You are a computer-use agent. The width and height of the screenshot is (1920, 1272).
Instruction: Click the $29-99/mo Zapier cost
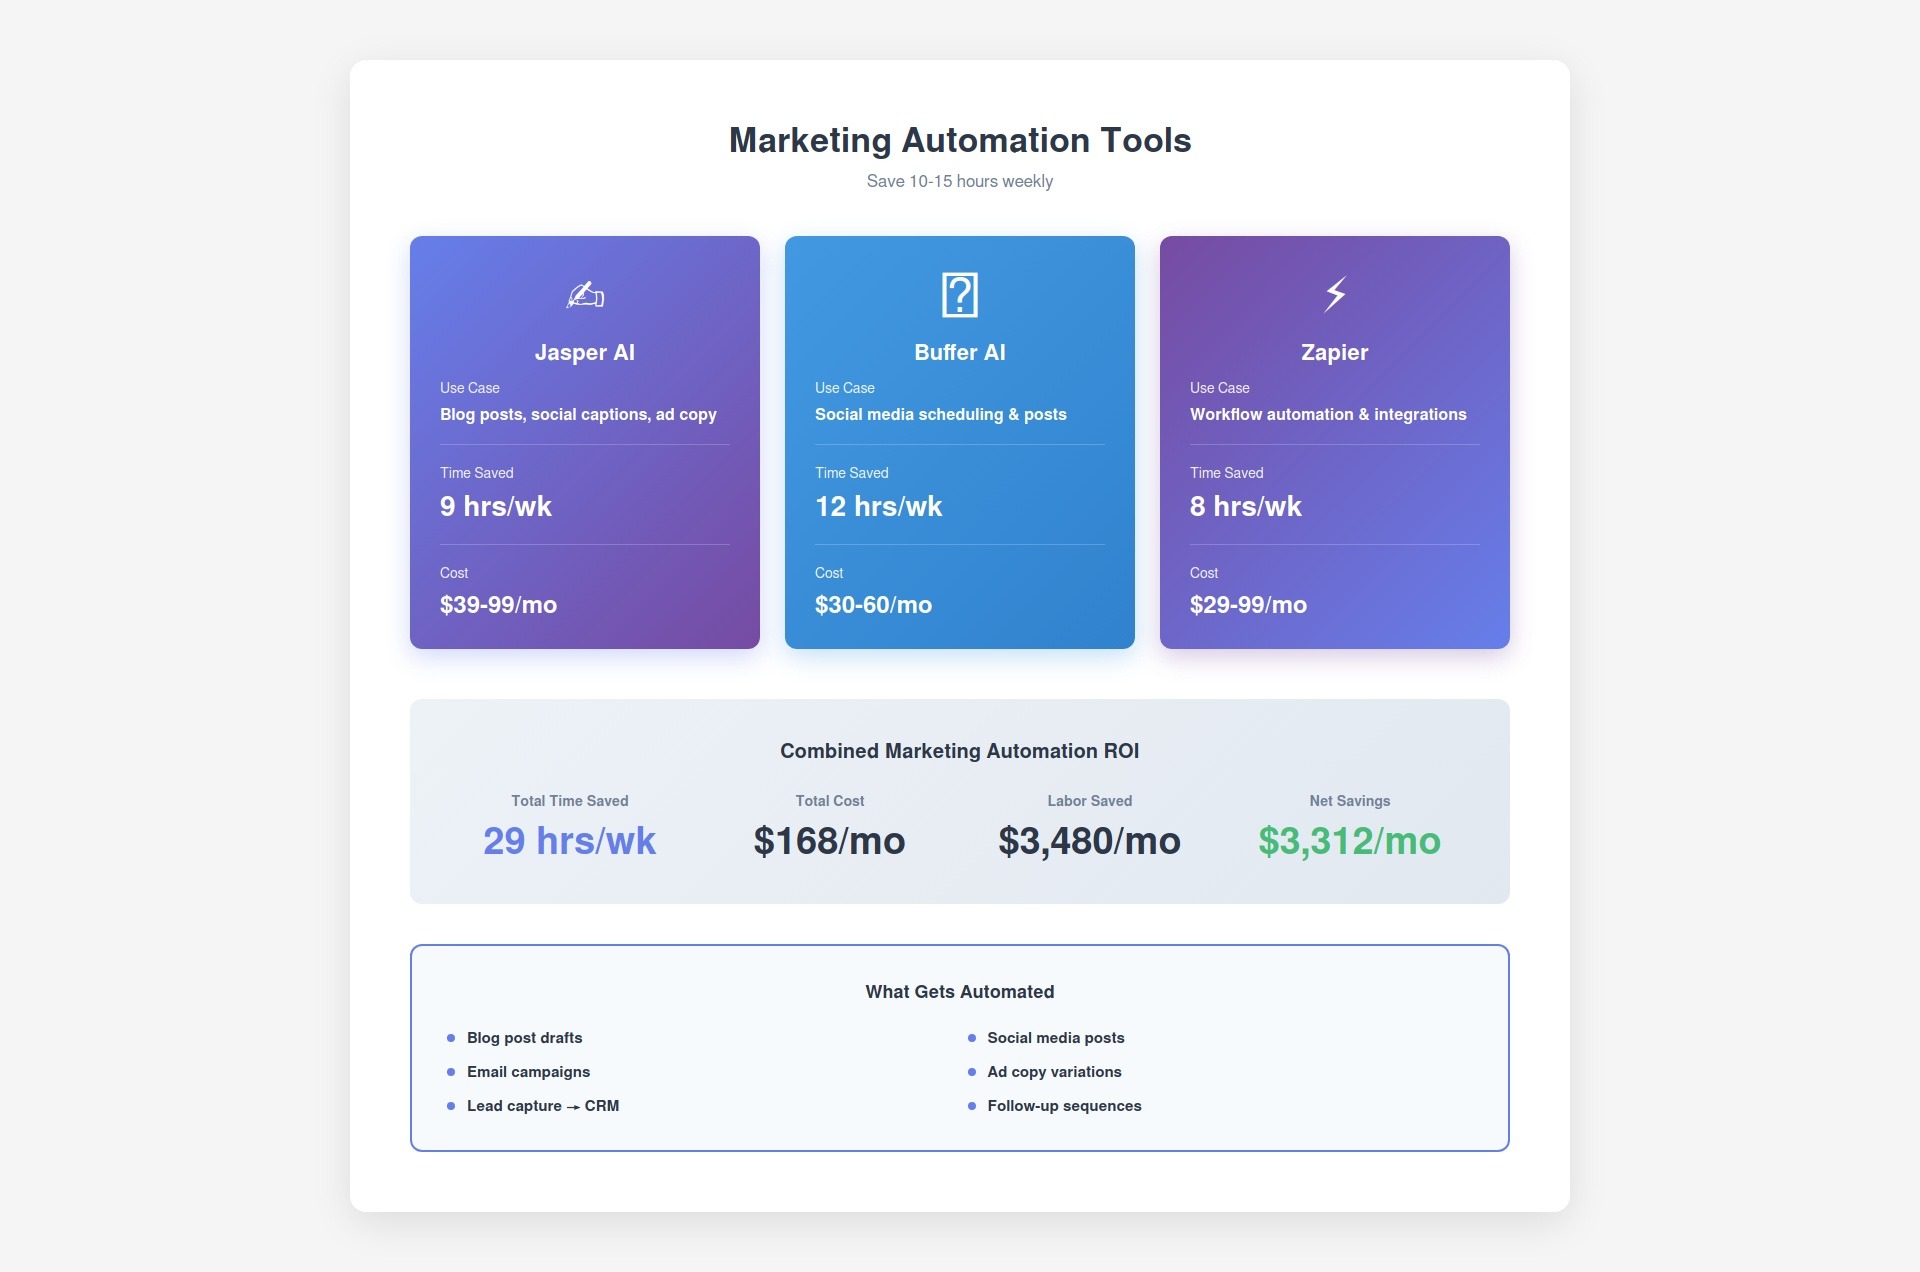tap(1248, 605)
